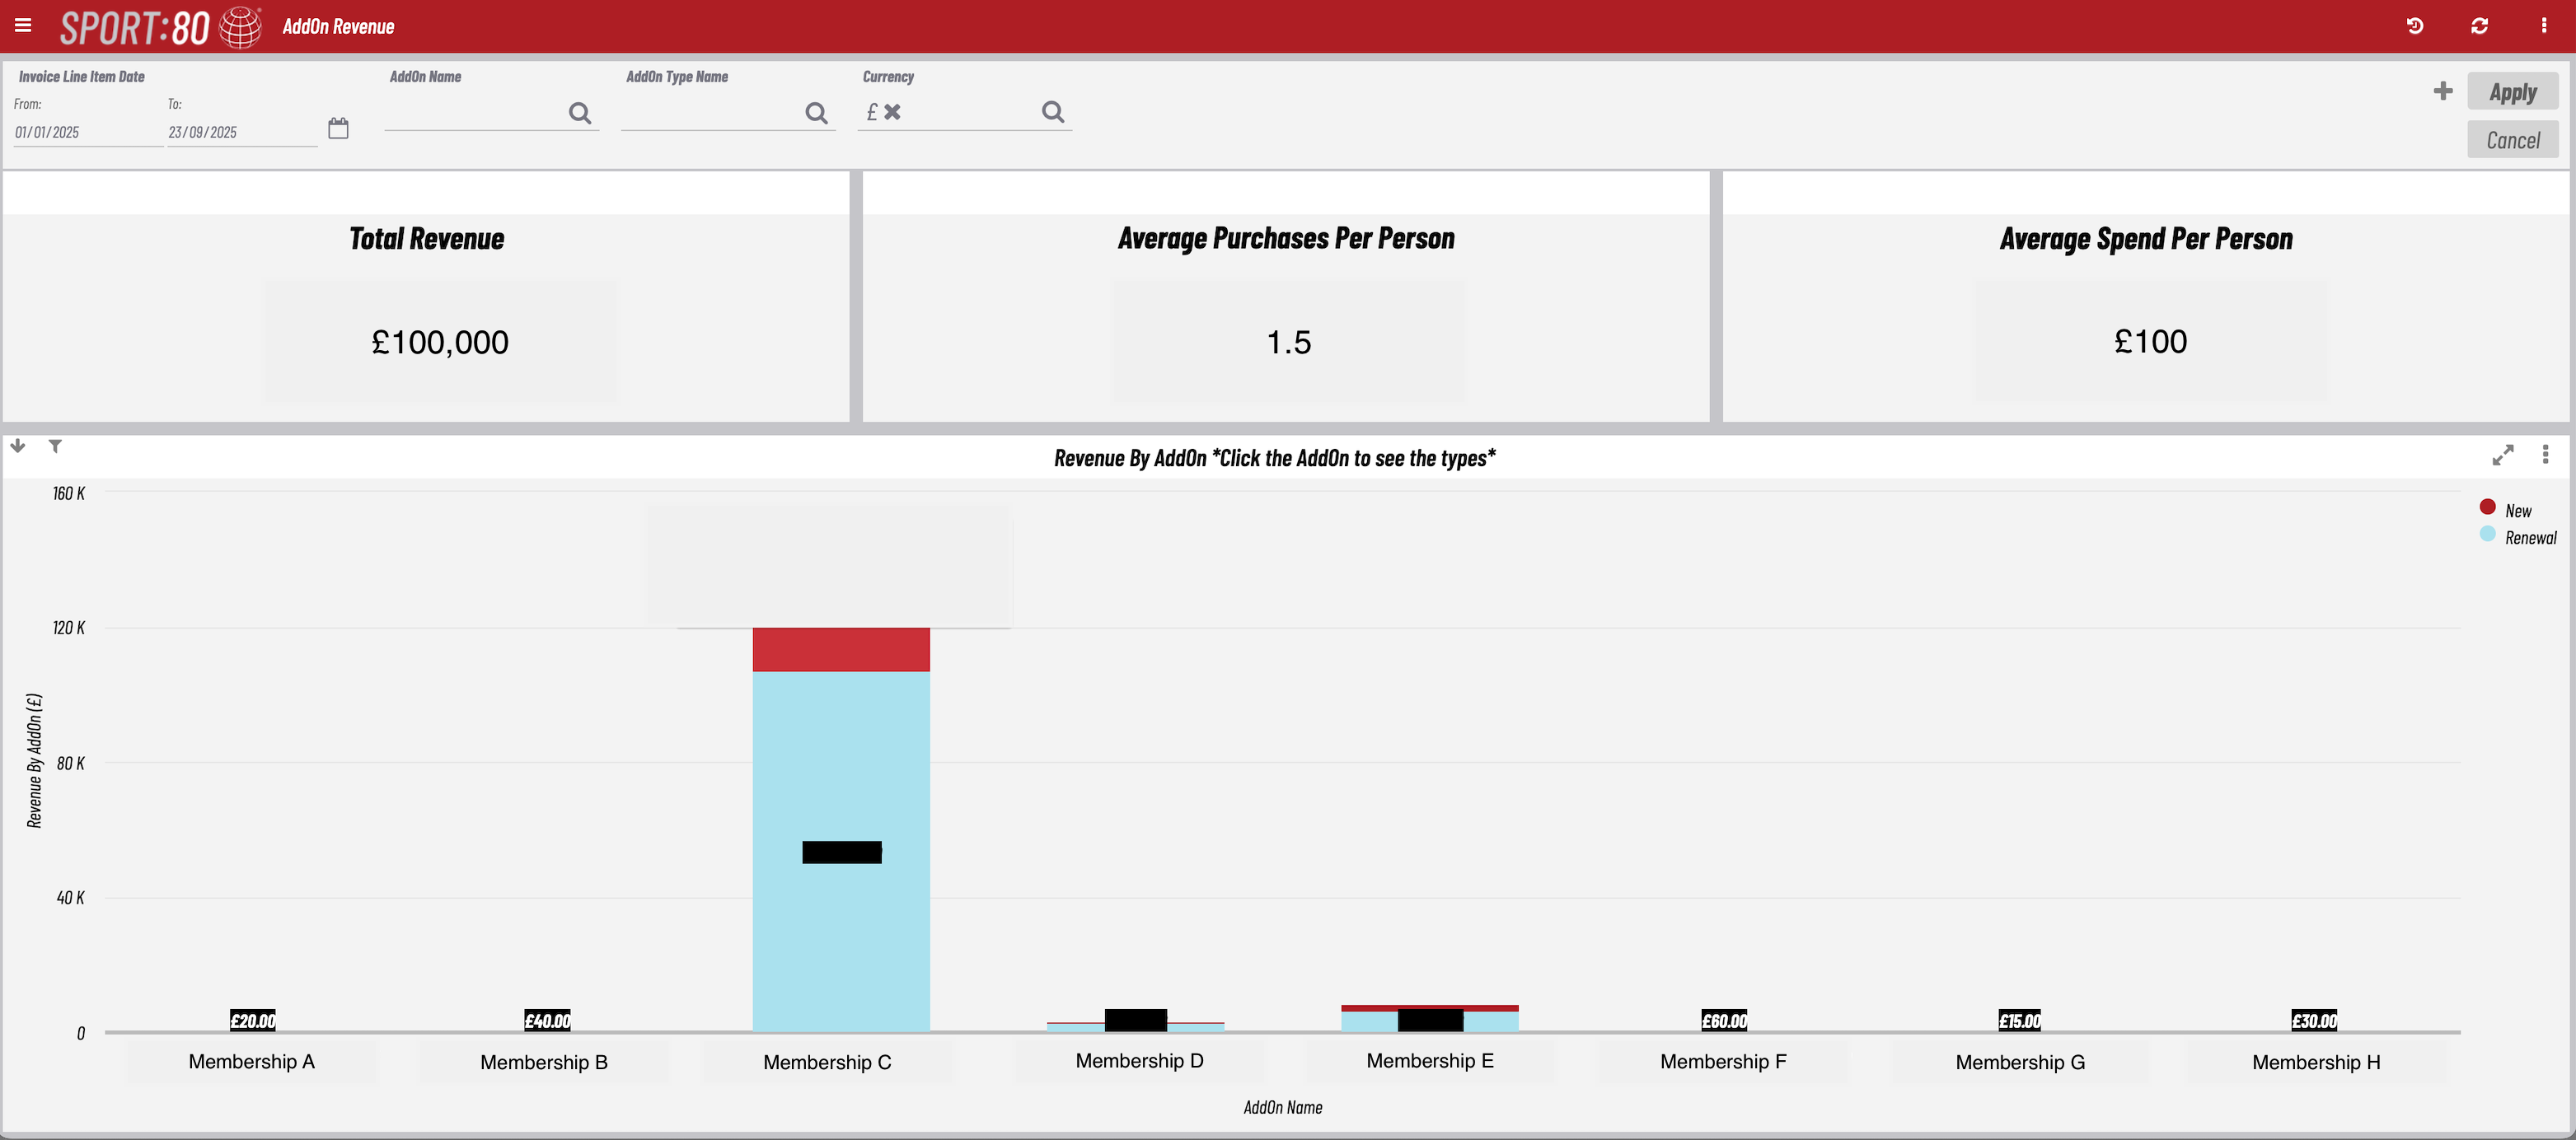The height and width of the screenshot is (1140, 2576).
Task: Click the refresh icon in header
Action: click(2479, 26)
